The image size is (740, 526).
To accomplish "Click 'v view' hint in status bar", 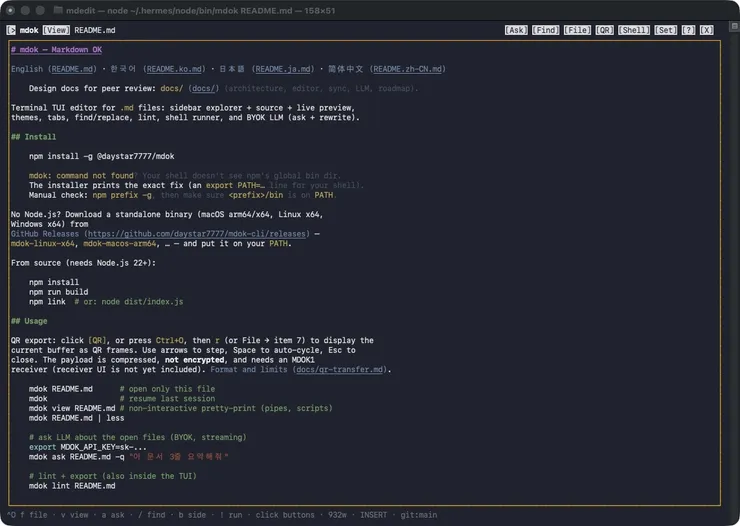I will [74, 515].
